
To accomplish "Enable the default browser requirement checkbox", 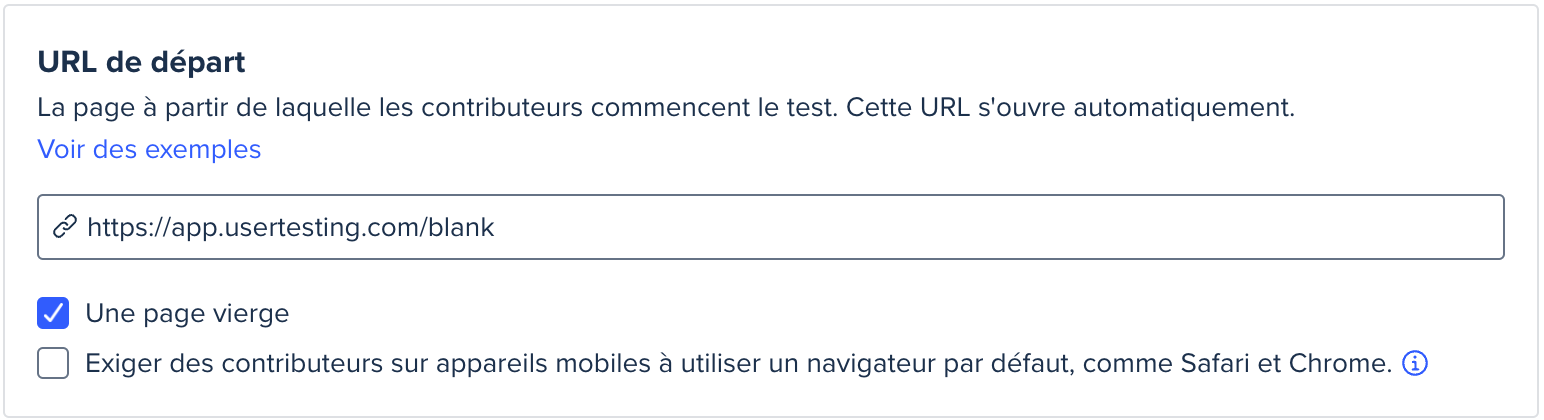I will click(x=53, y=363).
